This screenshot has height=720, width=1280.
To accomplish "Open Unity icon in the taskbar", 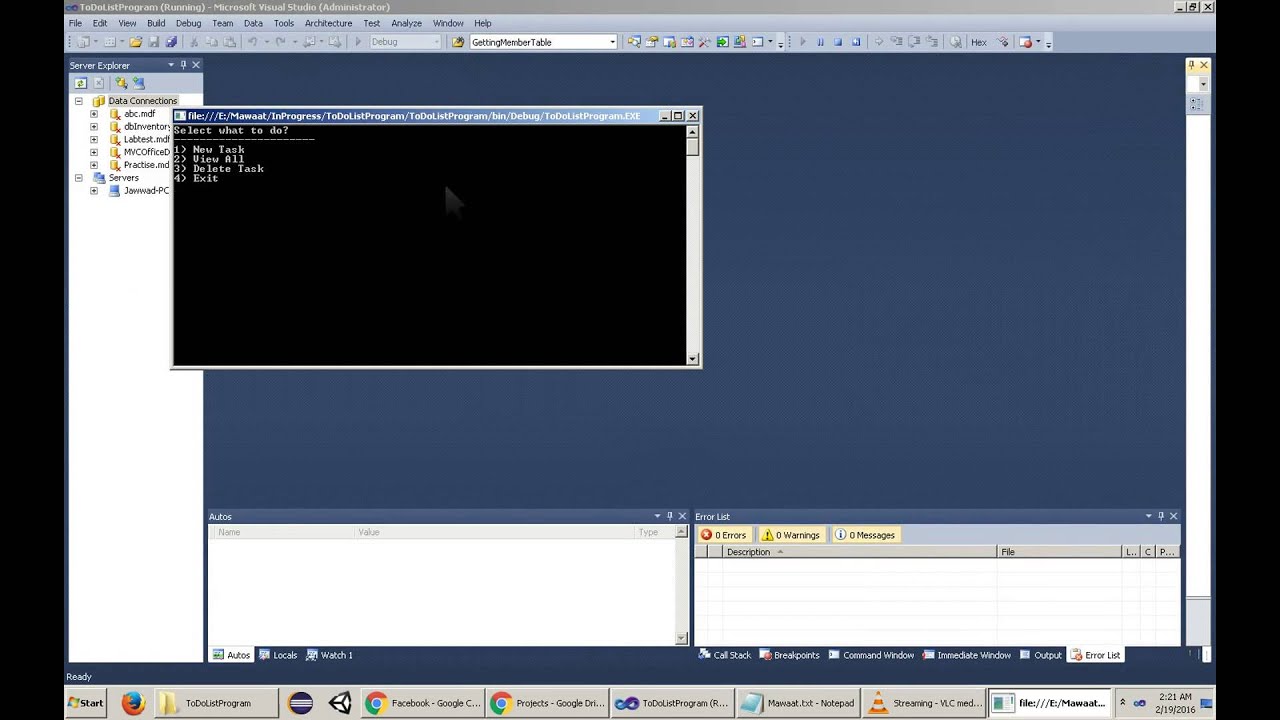I will [x=340, y=703].
